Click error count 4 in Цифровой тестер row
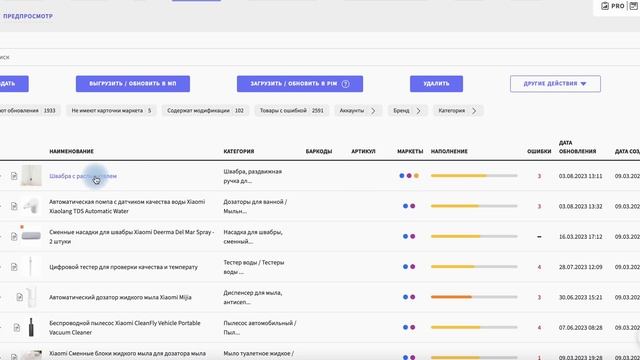 pos(539,267)
